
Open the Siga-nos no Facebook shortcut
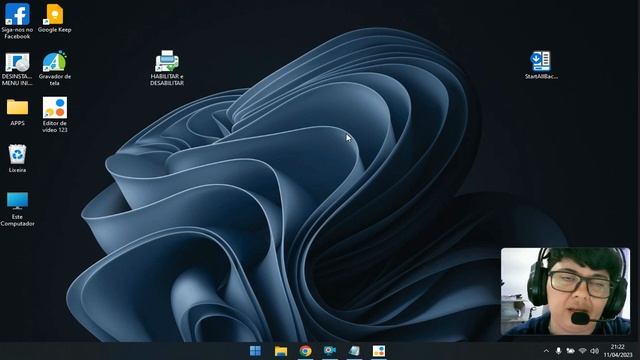pyautogui.click(x=17, y=21)
